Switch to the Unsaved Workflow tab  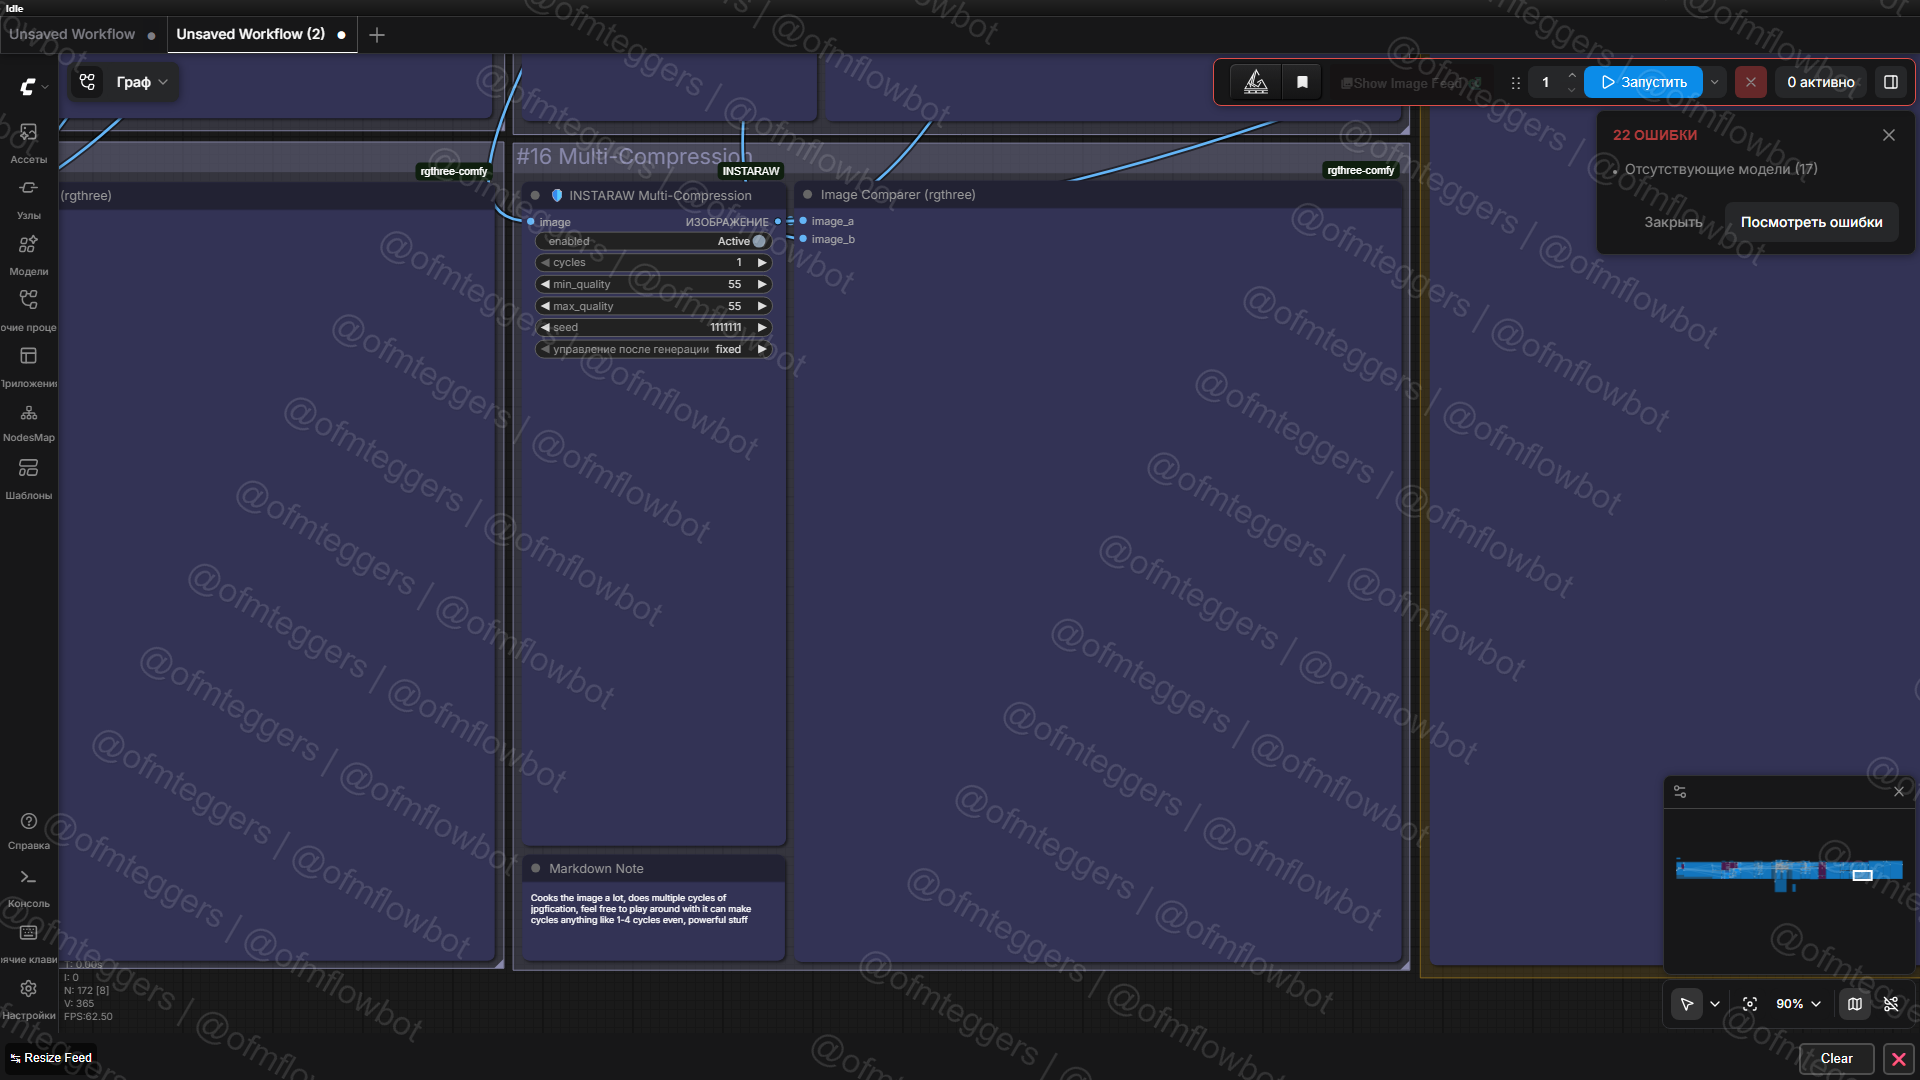pyautogui.click(x=72, y=34)
